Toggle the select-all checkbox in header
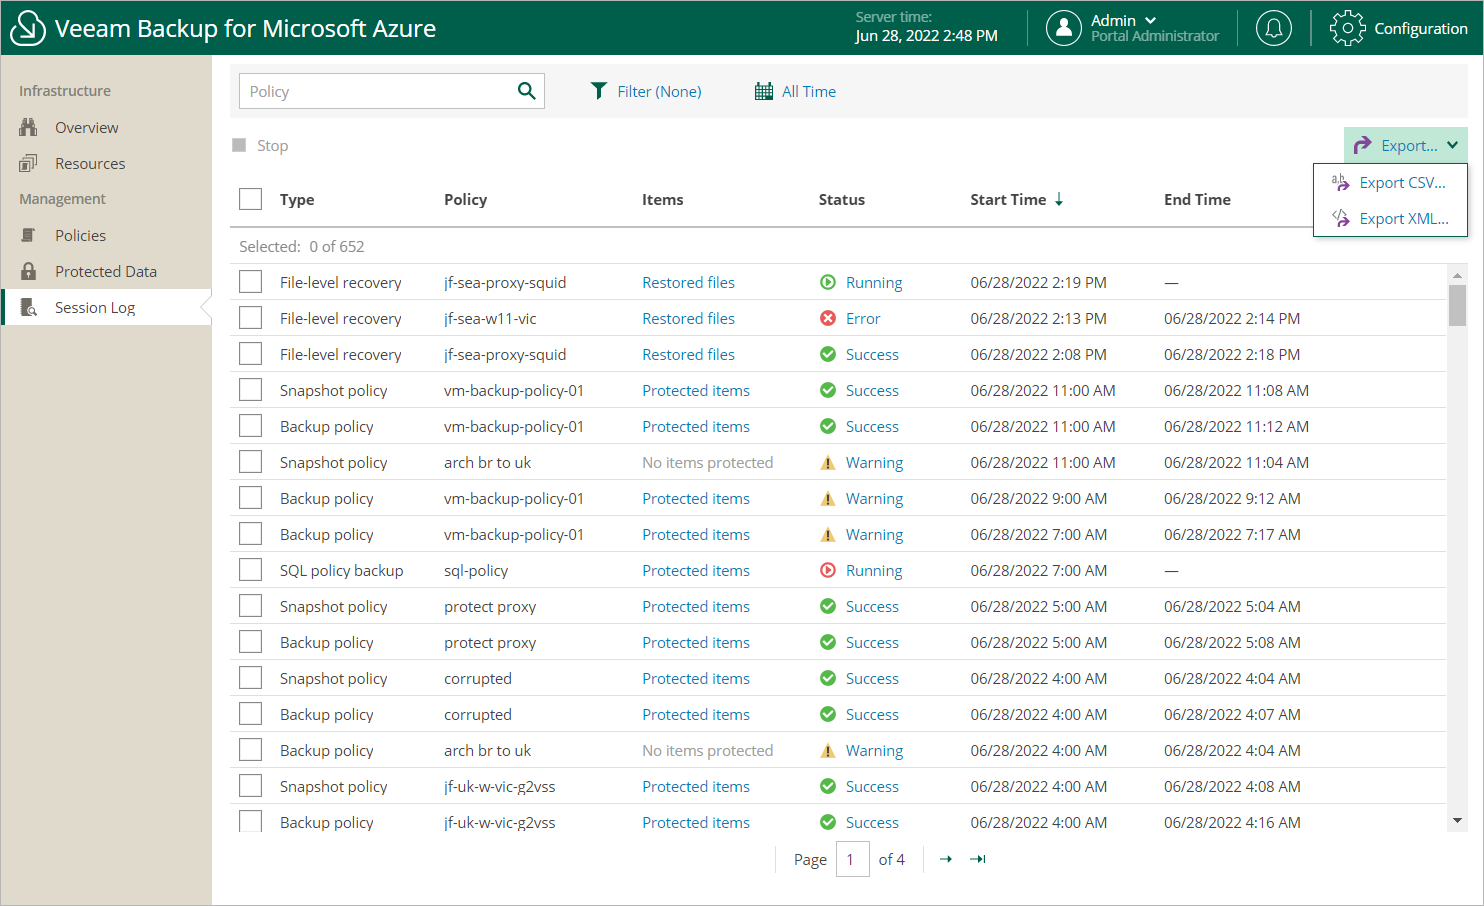Screen dimensions: 1484x906 [x=251, y=199]
